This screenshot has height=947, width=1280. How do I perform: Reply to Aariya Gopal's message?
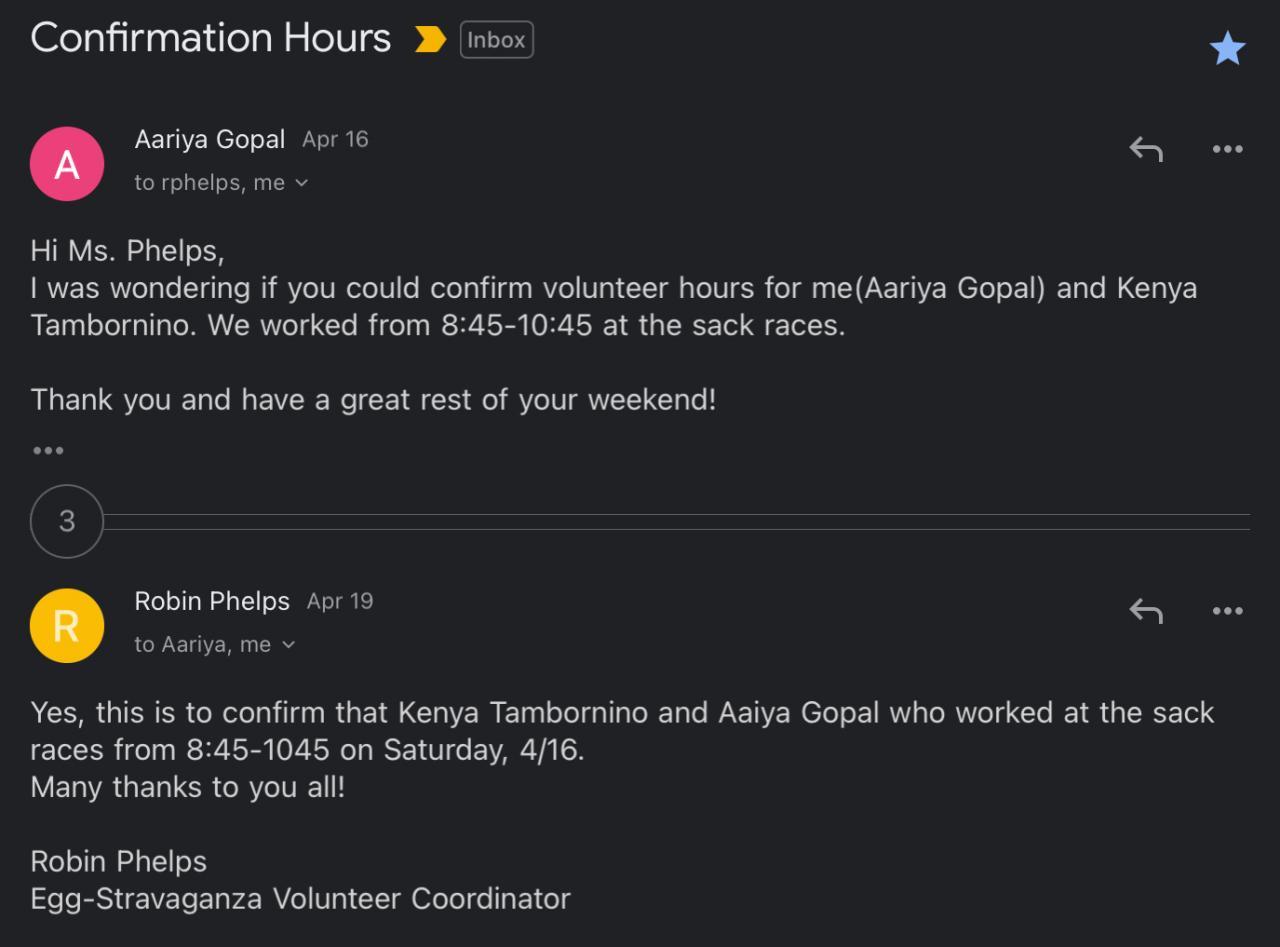[x=1146, y=150]
